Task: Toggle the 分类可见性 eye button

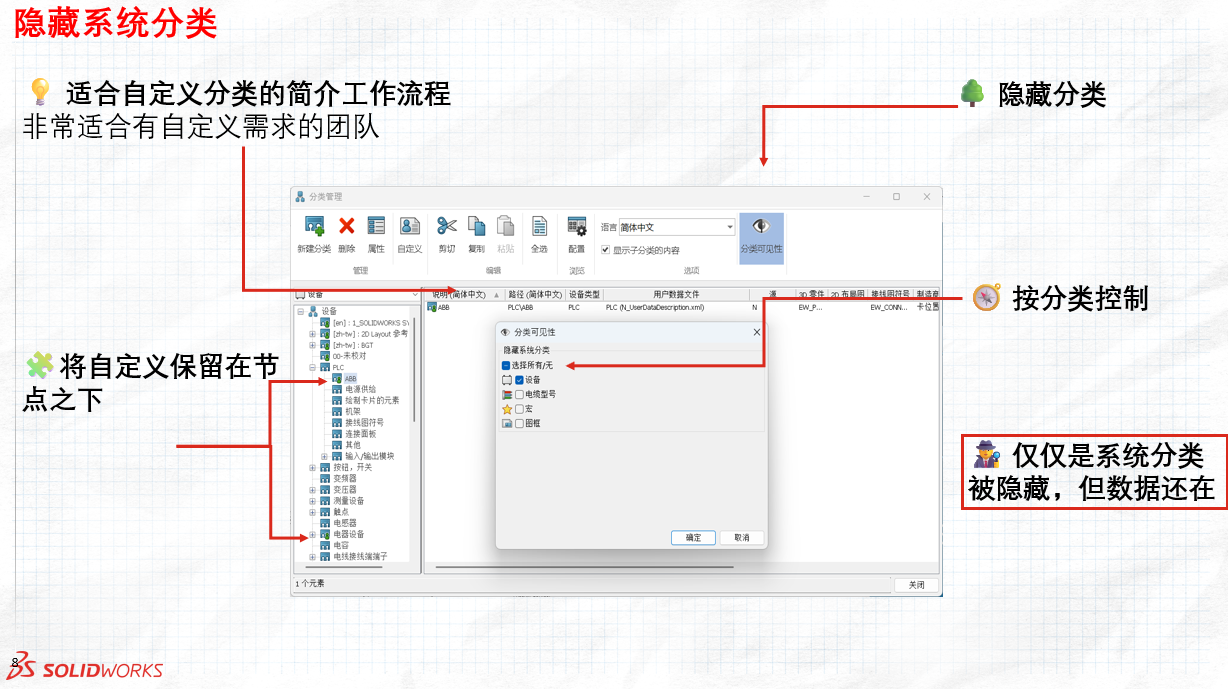Action: [x=761, y=237]
